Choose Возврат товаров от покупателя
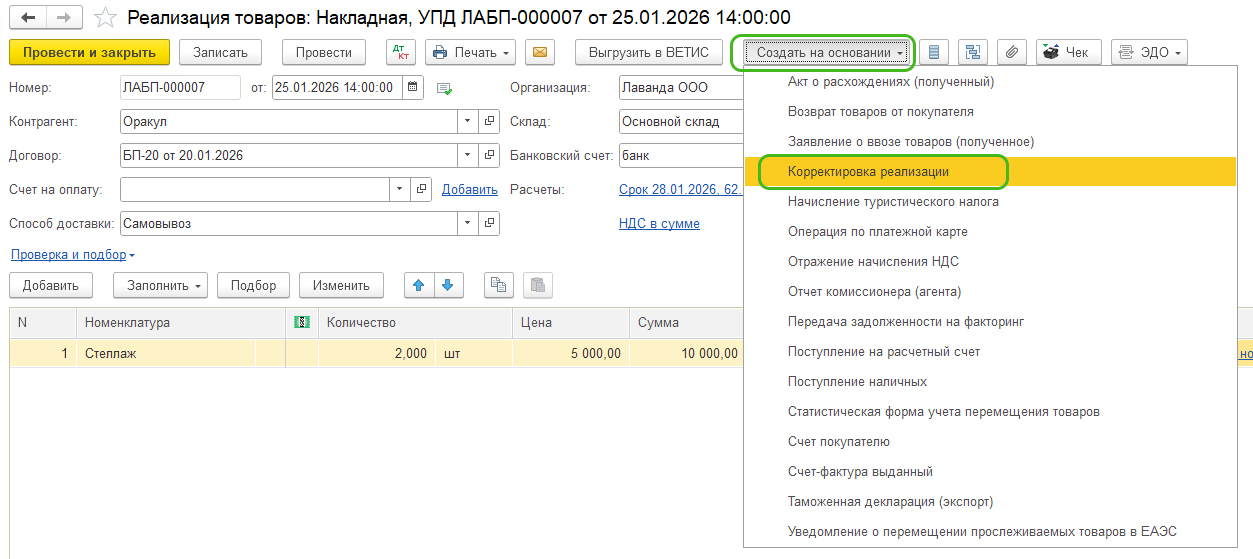1253x559 pixels. 990,112
